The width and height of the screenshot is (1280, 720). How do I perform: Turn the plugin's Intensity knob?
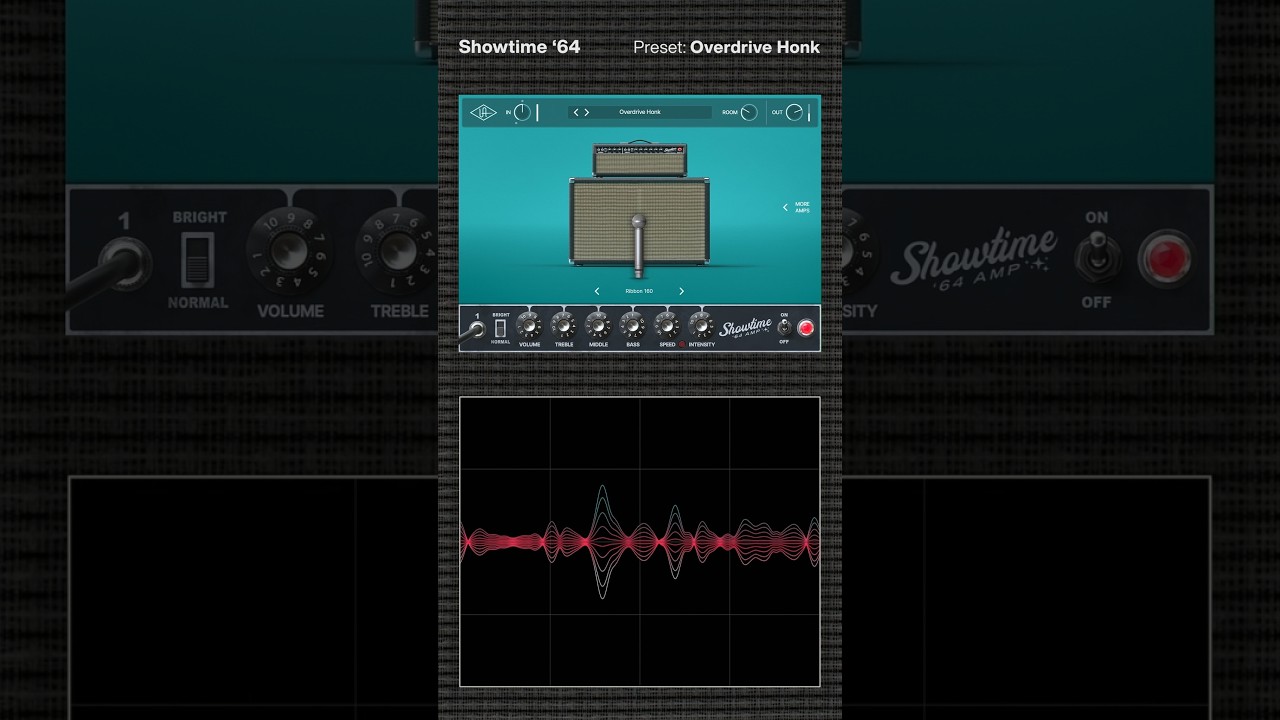(701, 325)
